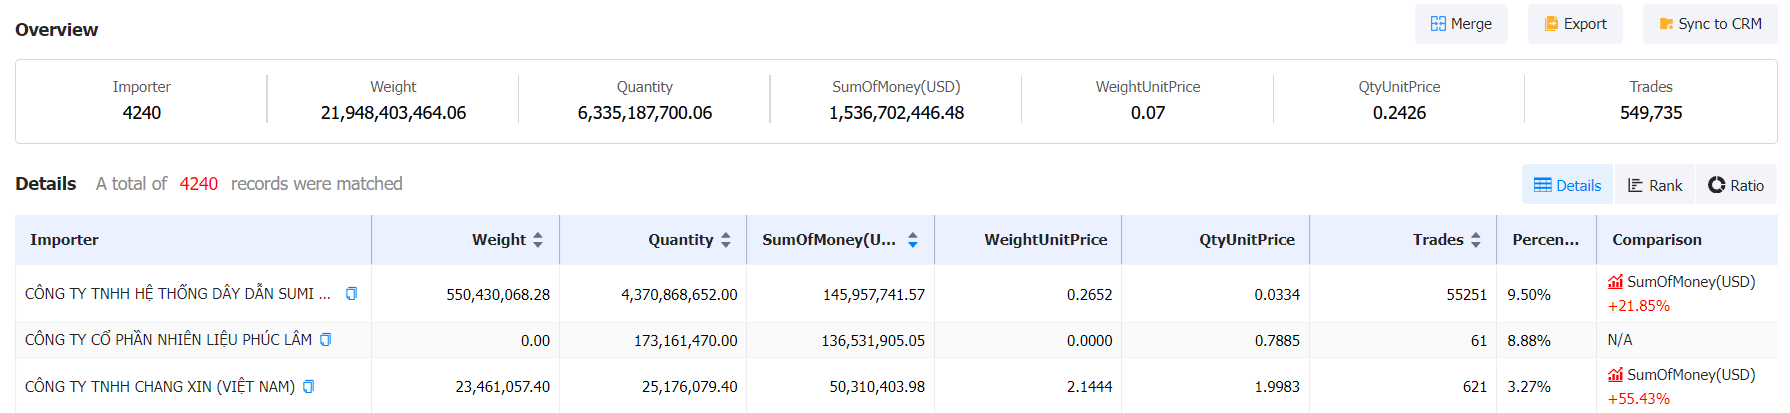
Task: Switch to the Details view tab
Action: coord(1567,185)
